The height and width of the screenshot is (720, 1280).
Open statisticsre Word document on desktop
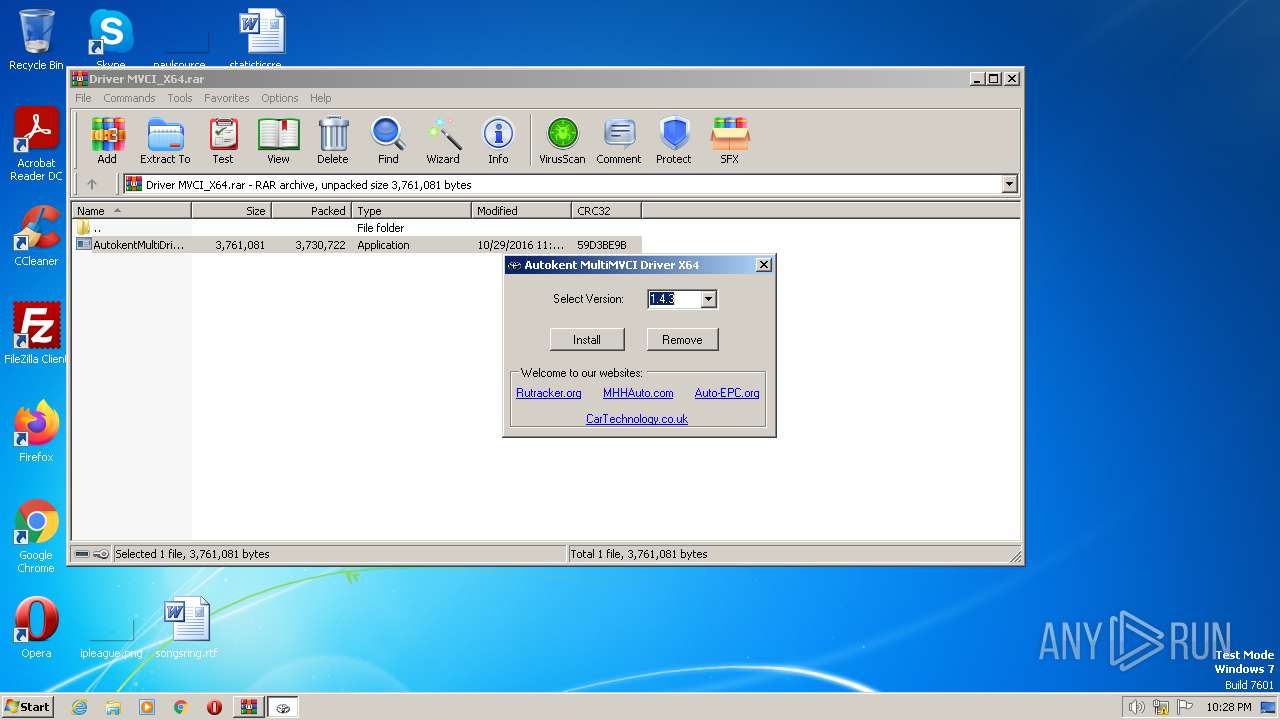(262, 40)
